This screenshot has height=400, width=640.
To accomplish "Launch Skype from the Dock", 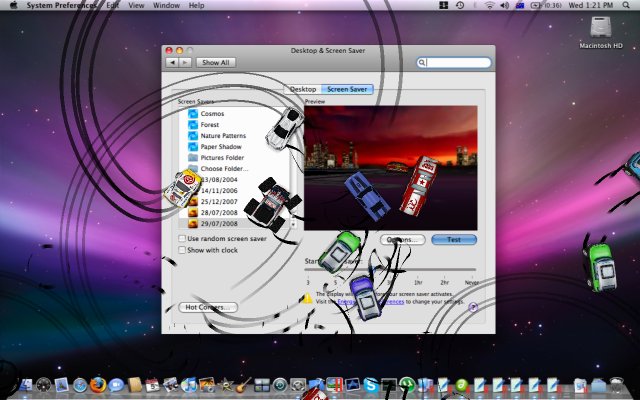I will click(x=371, y=384).
